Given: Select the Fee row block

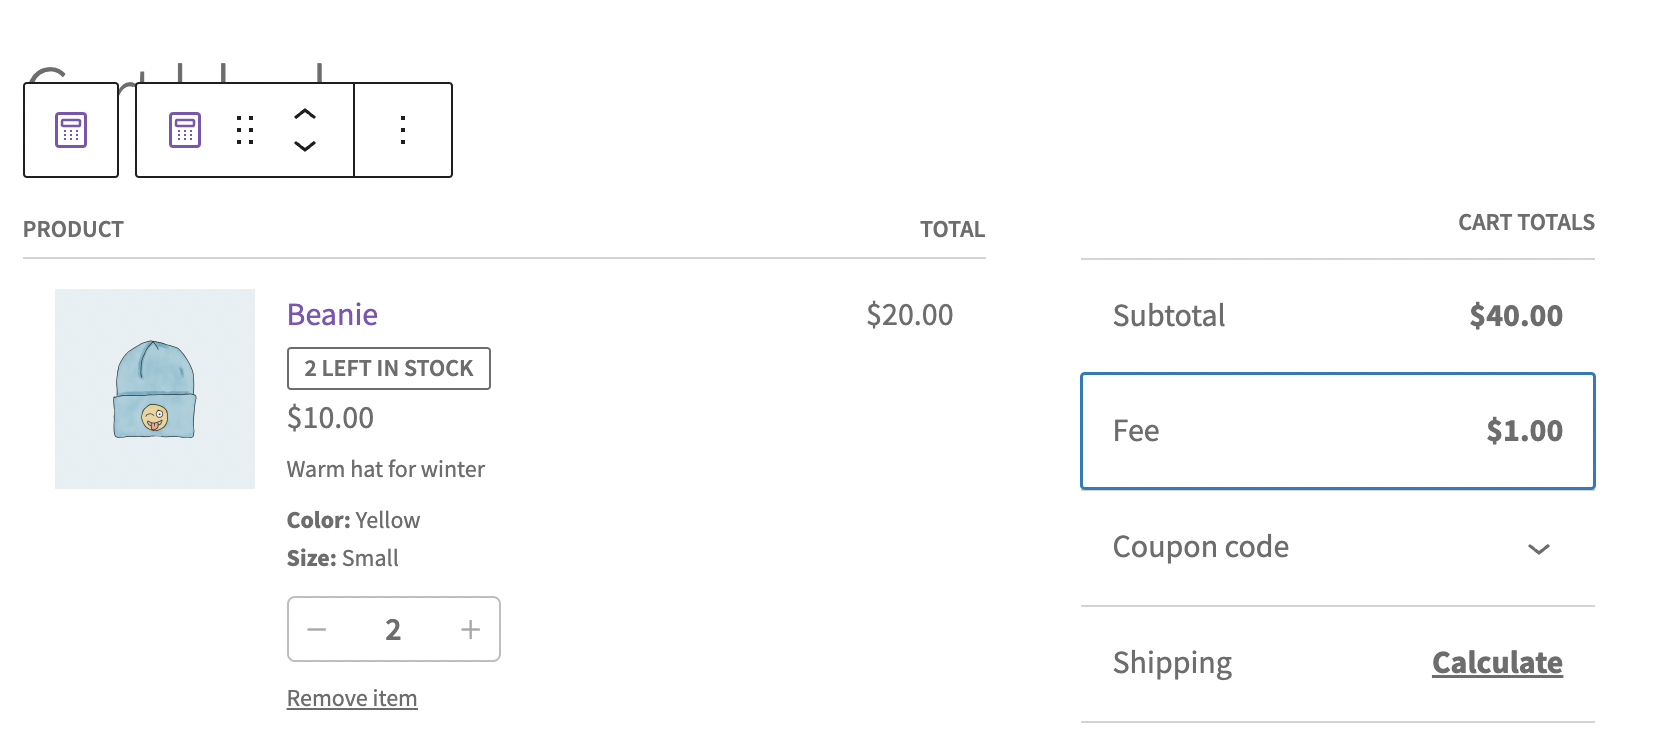Looking at the screenshot, I should pos(1337,431).
